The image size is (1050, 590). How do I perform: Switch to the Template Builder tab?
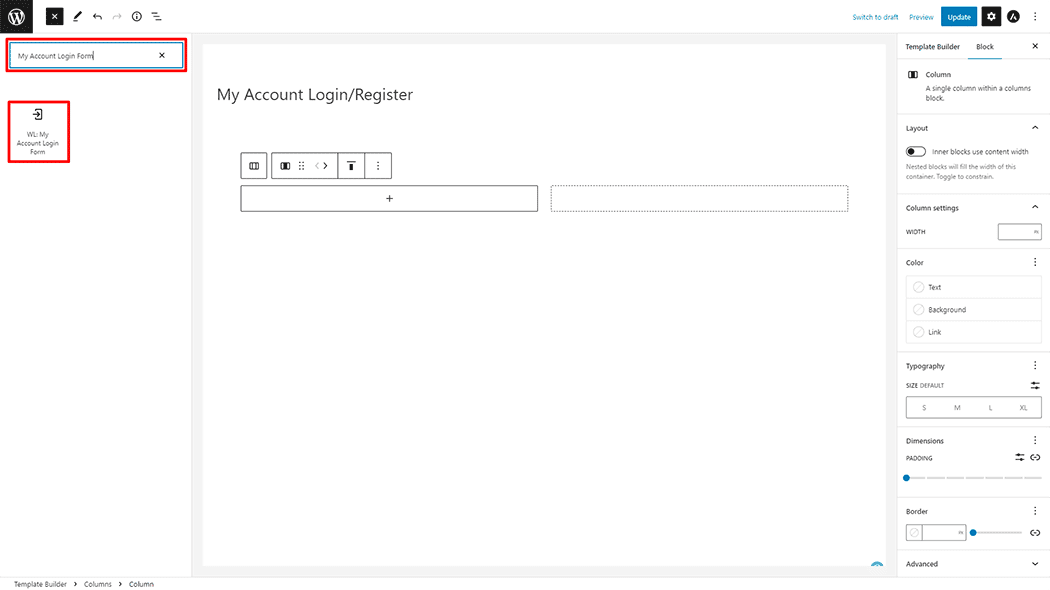931,46
